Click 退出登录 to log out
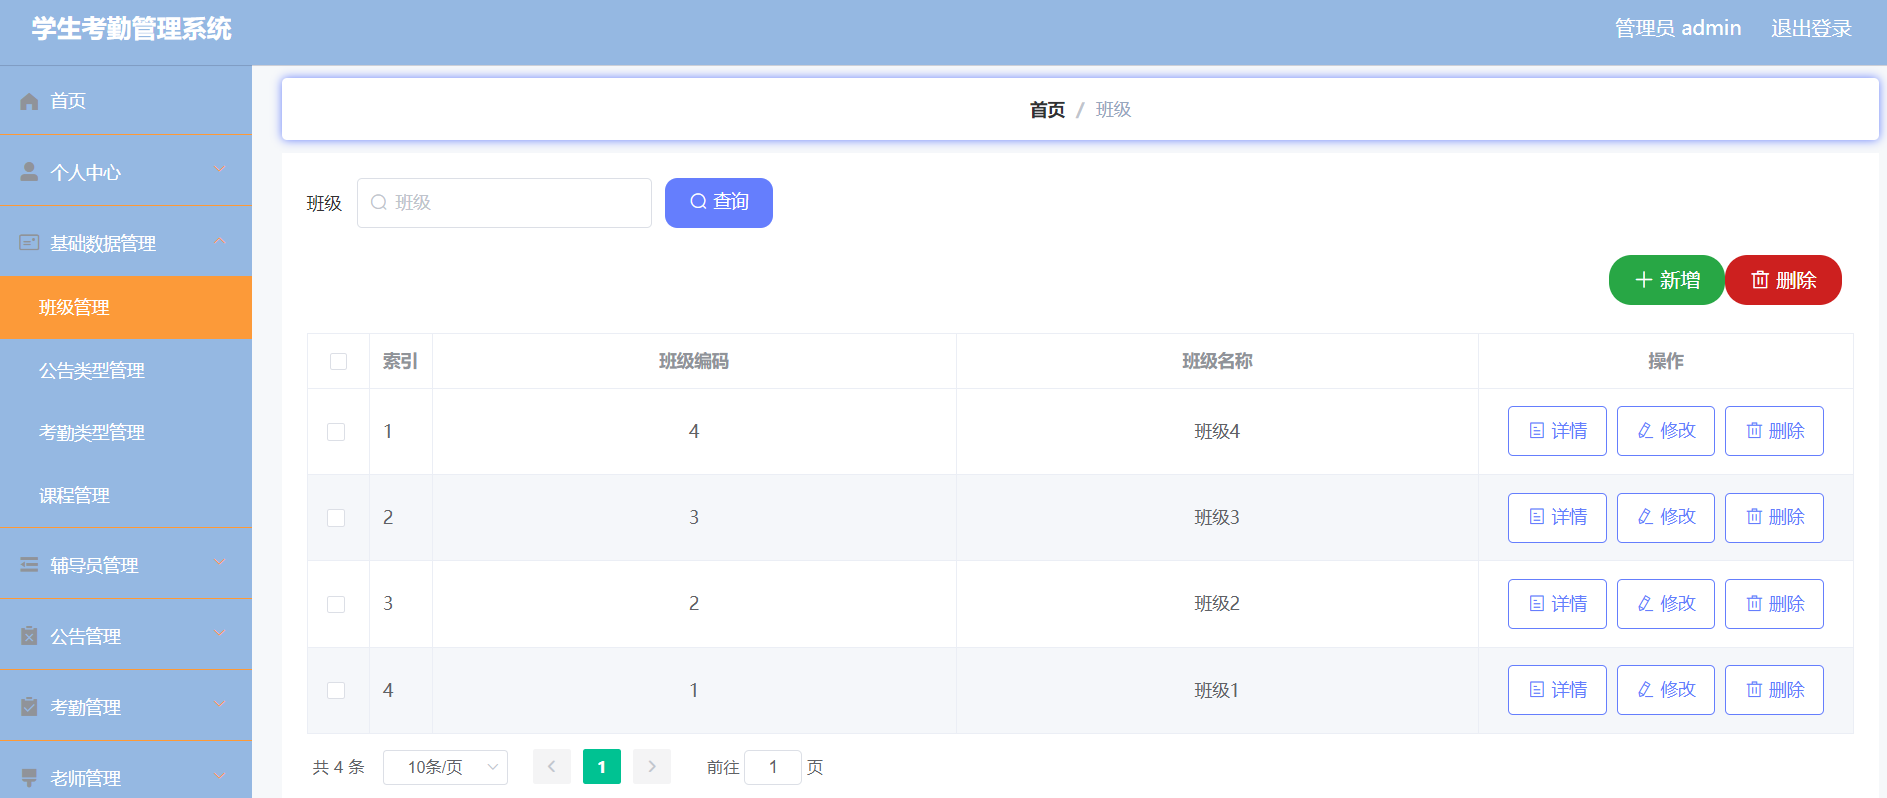Screen dimensions: 1887x798 click(x=1811, y=28)
